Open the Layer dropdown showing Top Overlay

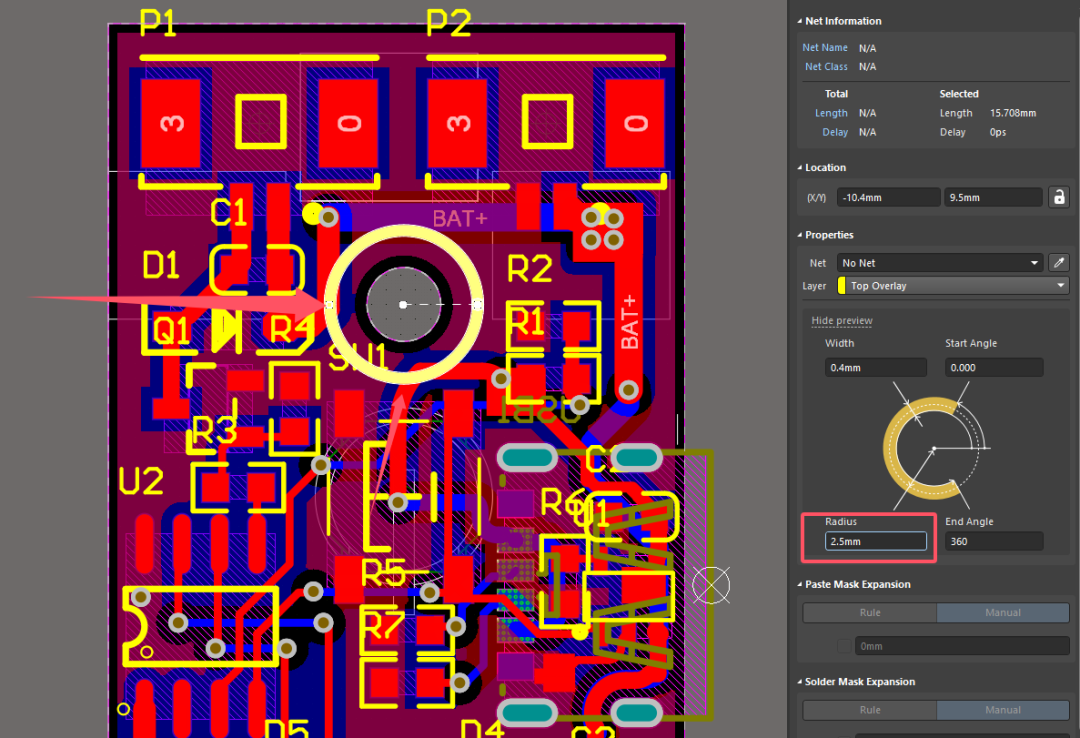coord(955,286)
